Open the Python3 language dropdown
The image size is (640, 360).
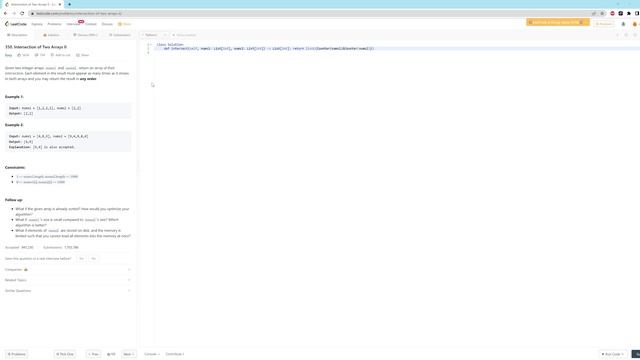tap(153, 35)
